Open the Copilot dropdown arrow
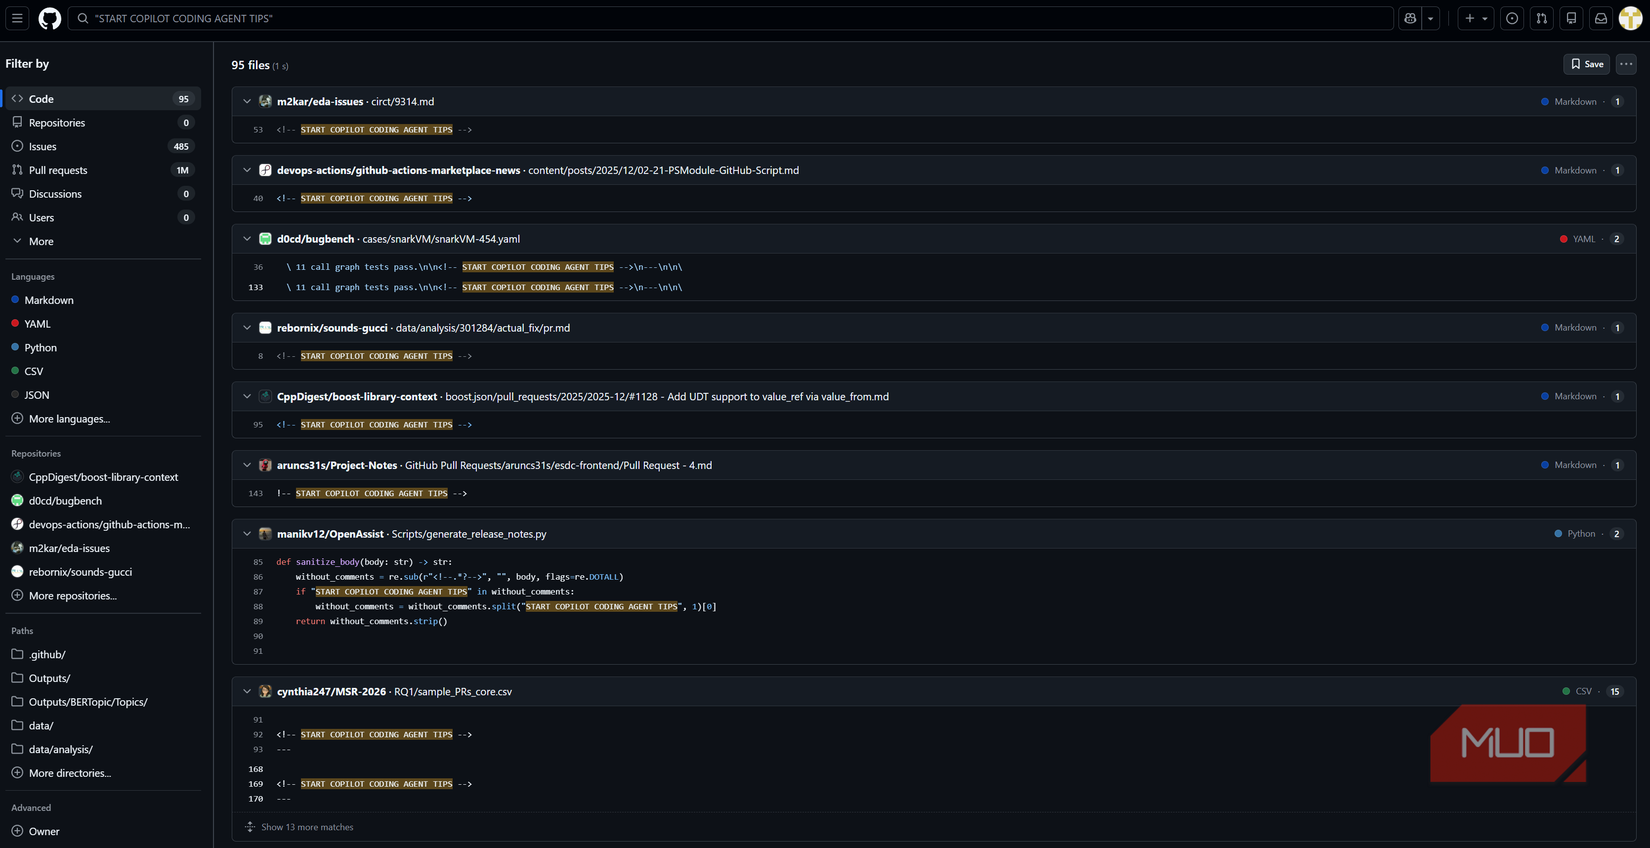This screenshot has width=1650, height=848. click(x=1431, y=18)
